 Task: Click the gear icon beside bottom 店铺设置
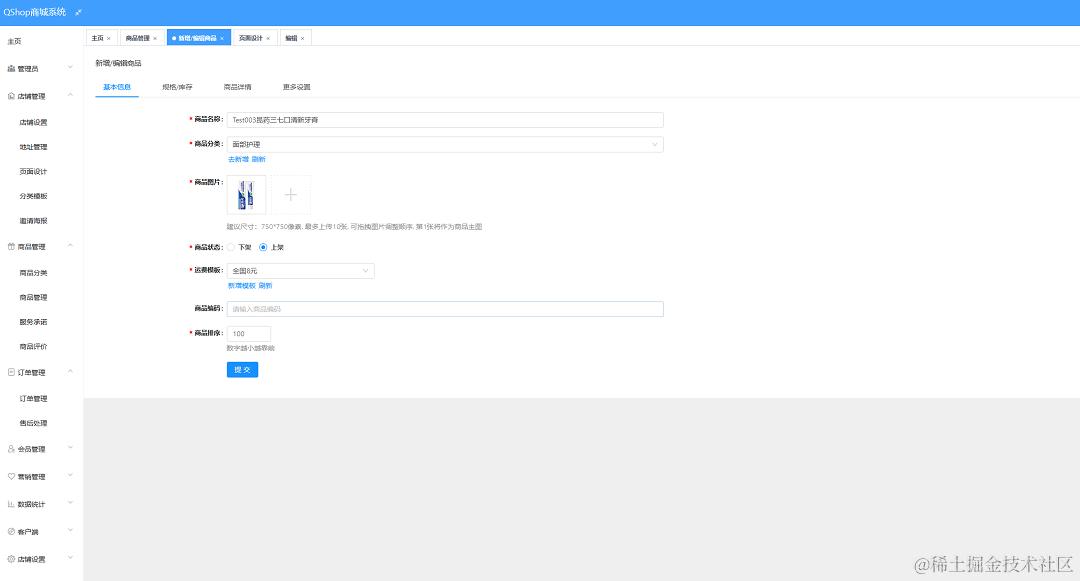pos(11,559)
